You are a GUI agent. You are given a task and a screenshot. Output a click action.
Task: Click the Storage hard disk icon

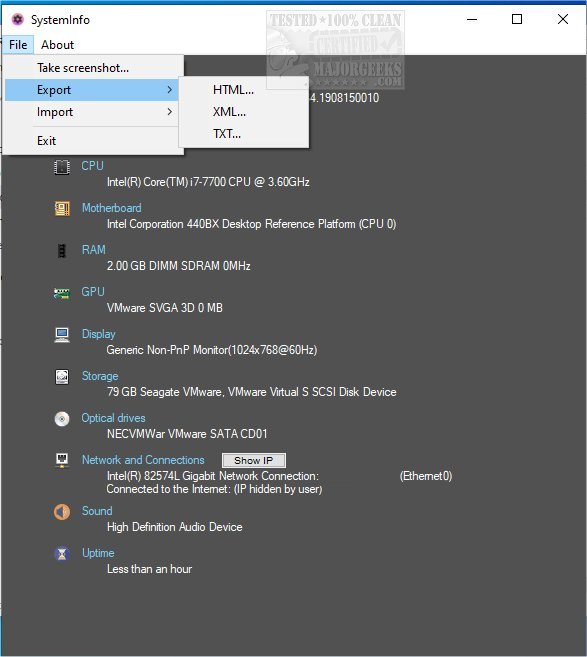point(62,377)
